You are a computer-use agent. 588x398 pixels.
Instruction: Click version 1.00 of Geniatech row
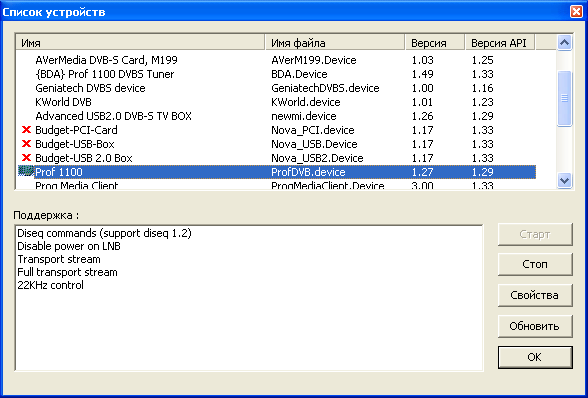pos(422,88)
